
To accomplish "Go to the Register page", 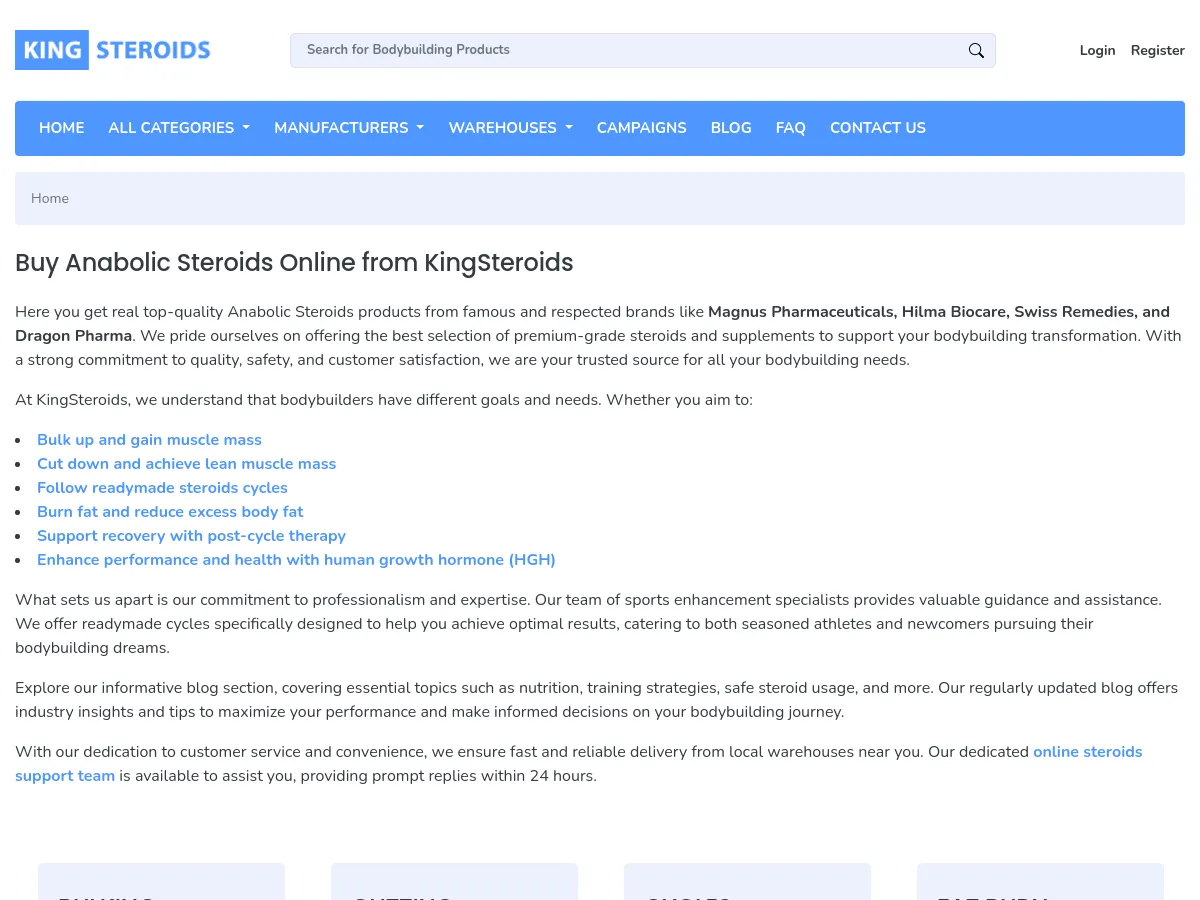I will point(1157,50).
